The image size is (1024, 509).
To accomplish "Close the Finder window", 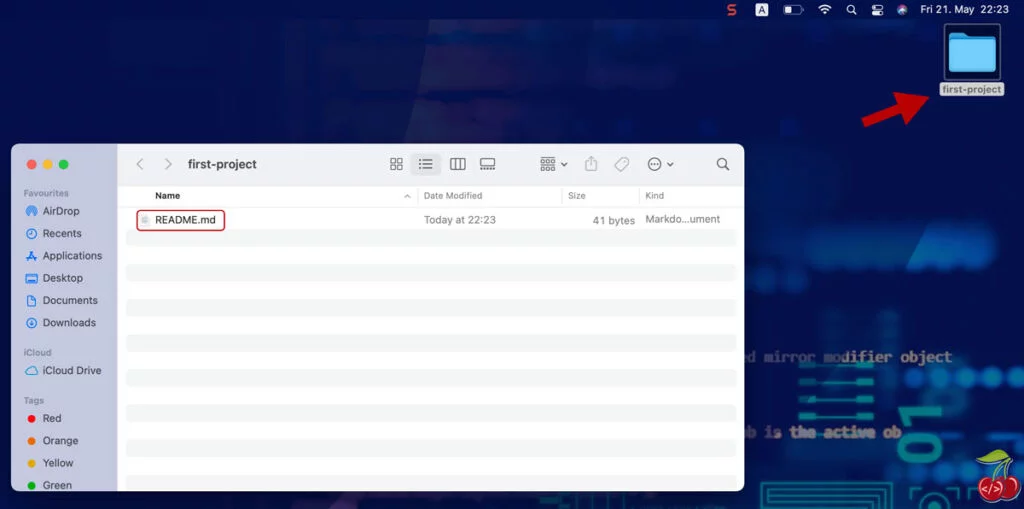I will [31, 165].
